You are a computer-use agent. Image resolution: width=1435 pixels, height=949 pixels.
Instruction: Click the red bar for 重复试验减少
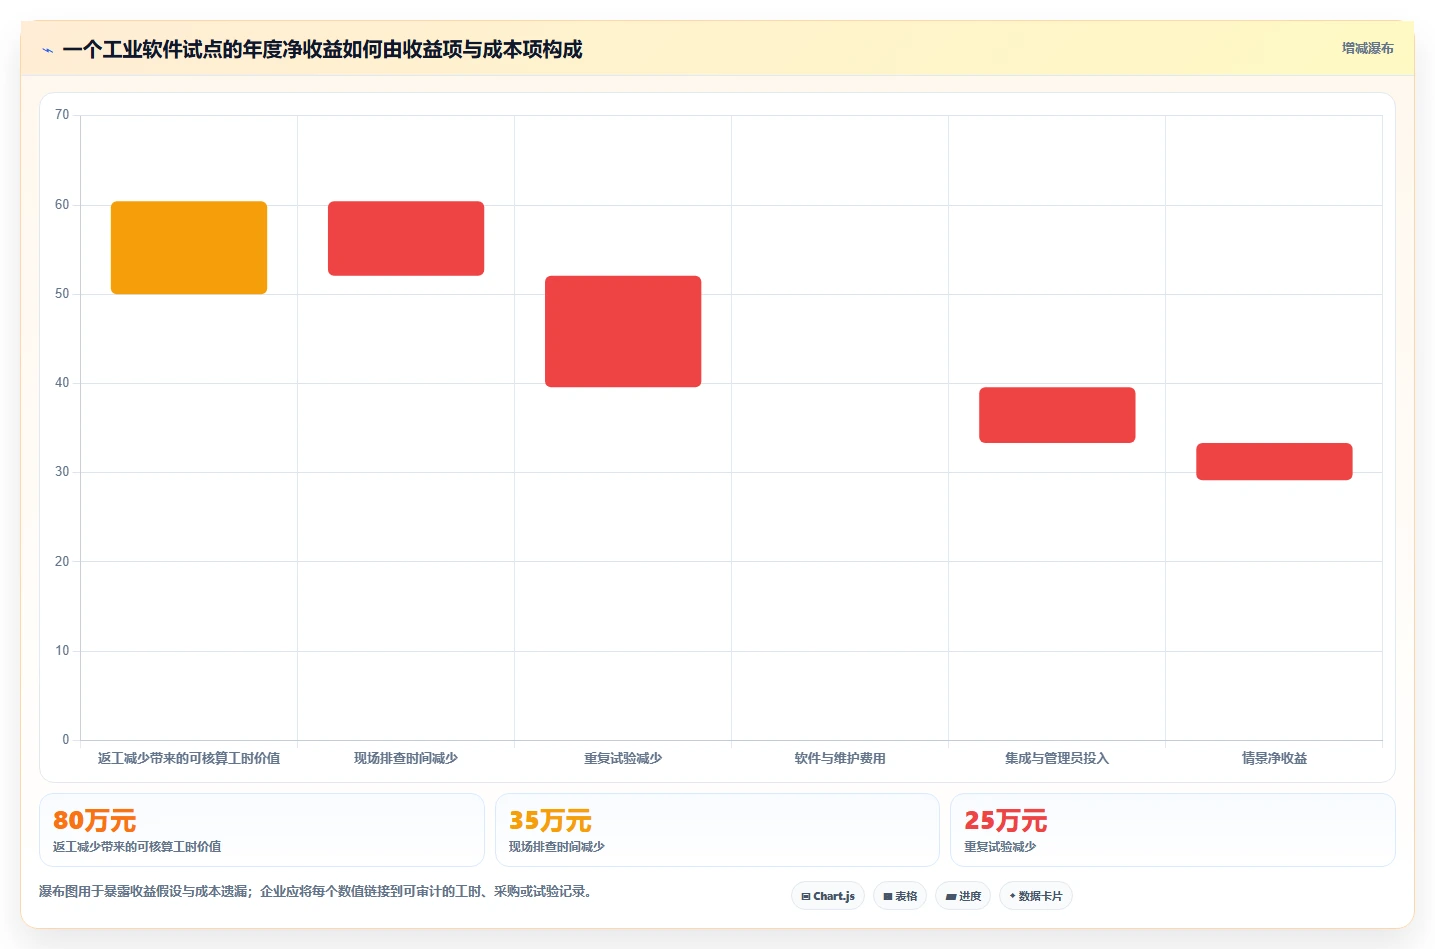point(623,331)
